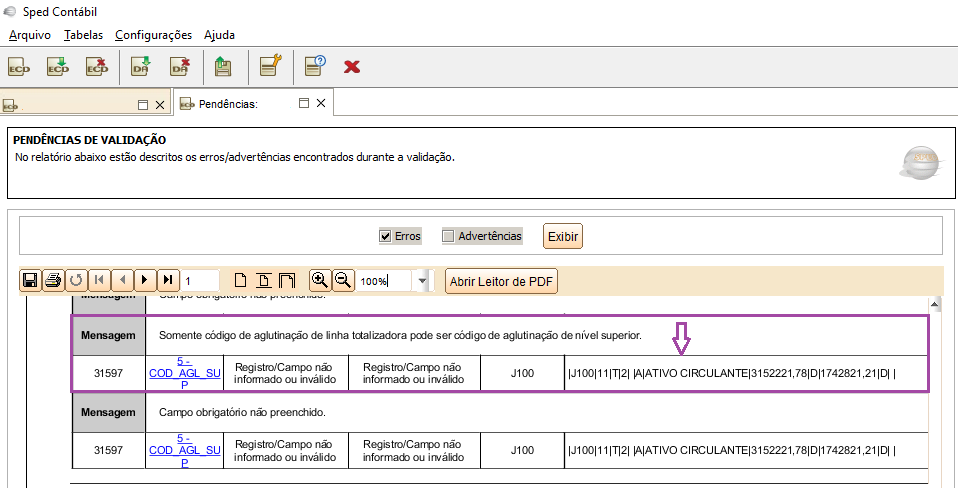
Task: Go to first page of report
Action: (x=99, y=280)
